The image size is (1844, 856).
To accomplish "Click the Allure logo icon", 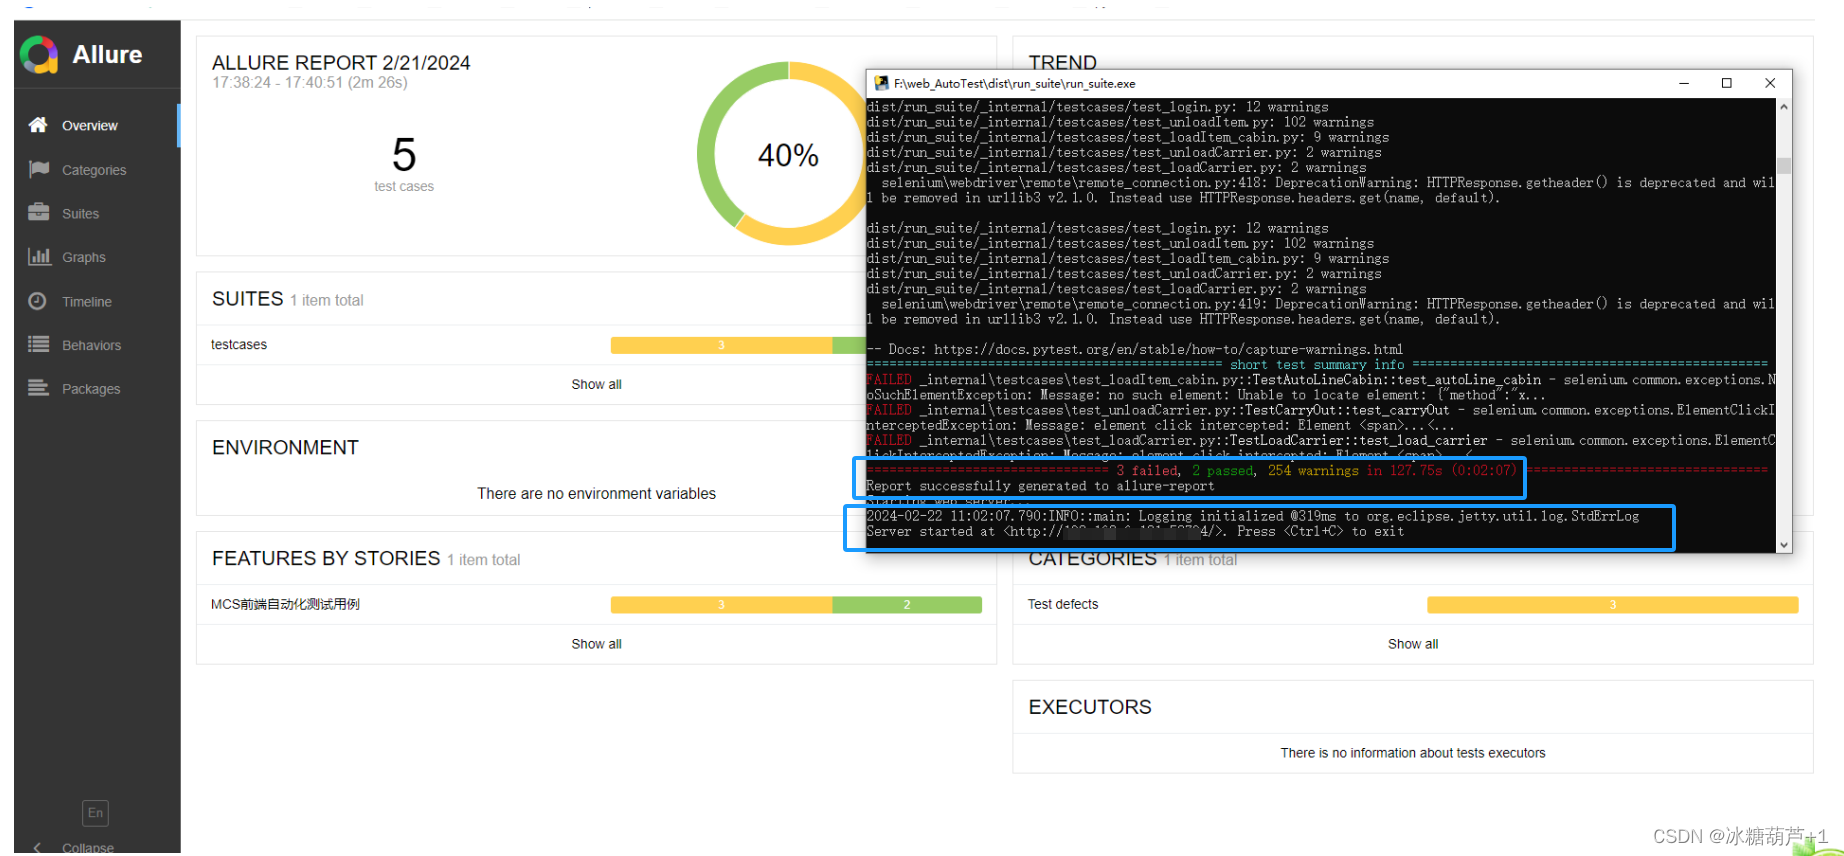I will [39, 55].
